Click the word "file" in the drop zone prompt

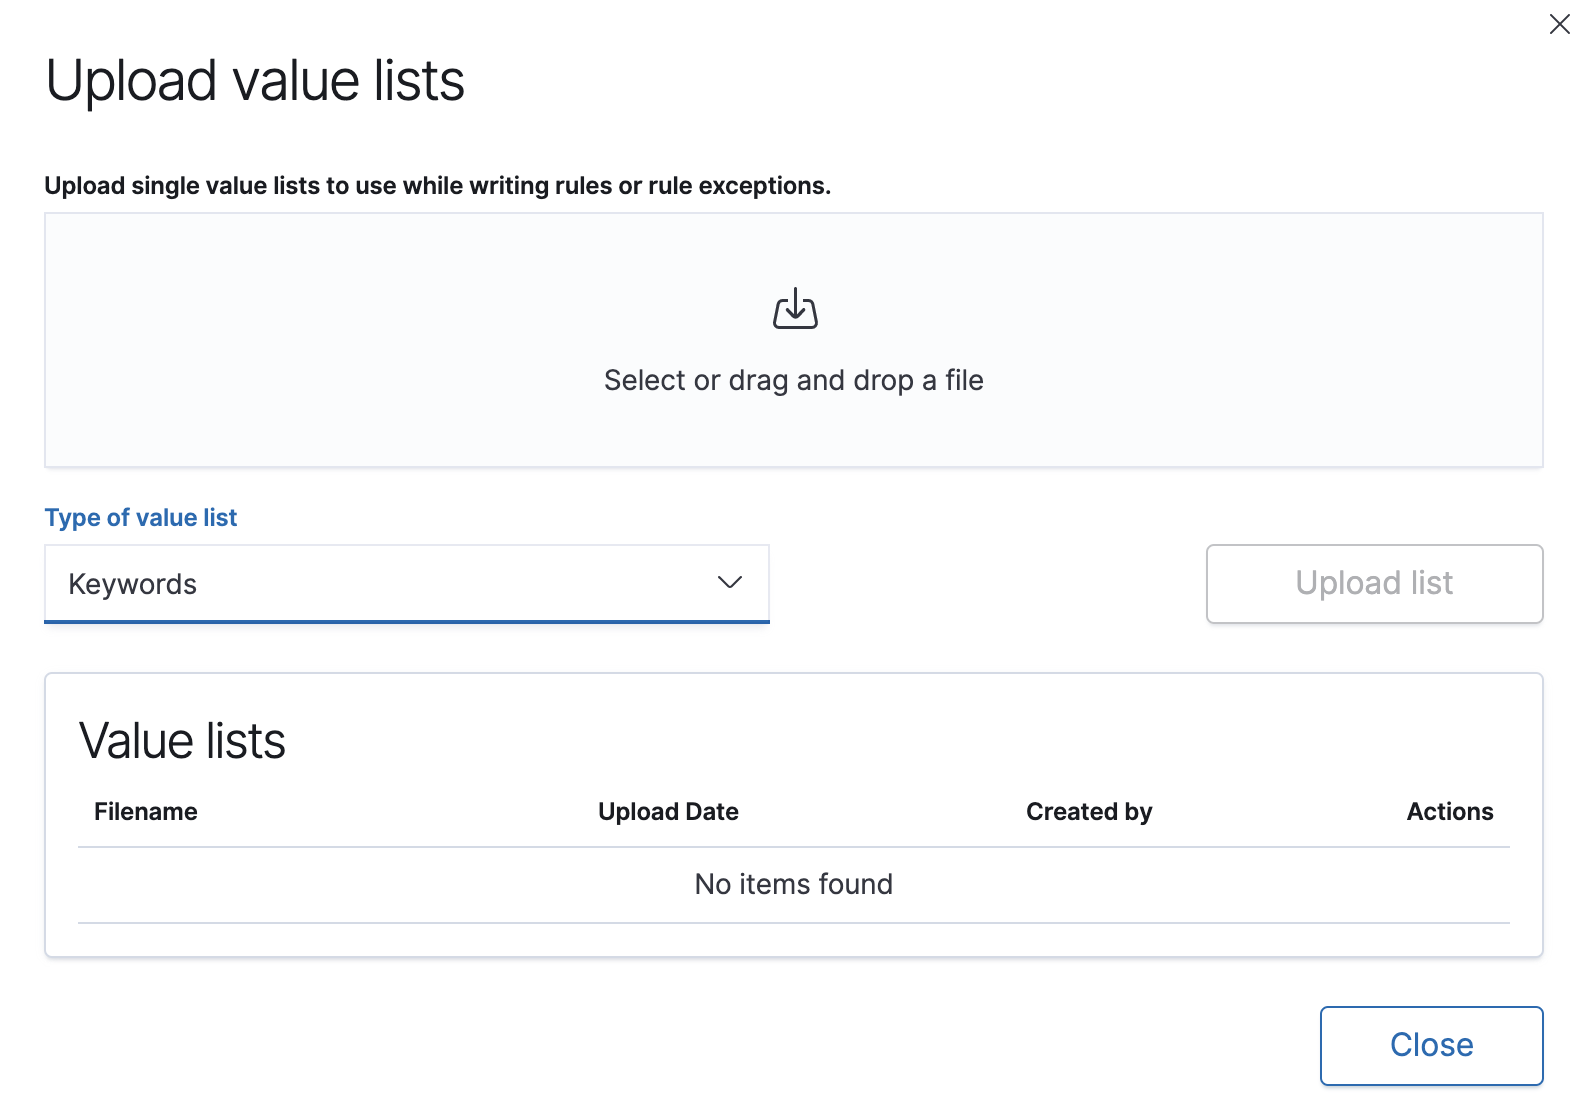coord(964,381)
